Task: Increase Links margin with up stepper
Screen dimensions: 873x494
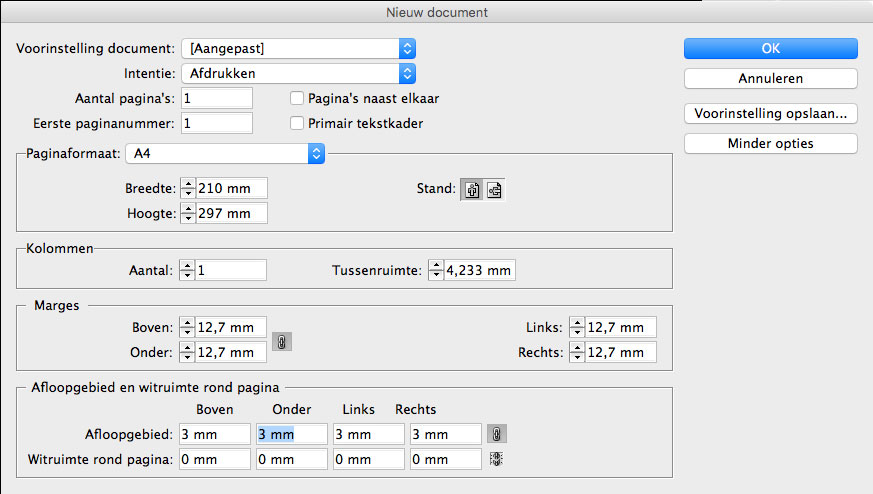Action: [x=577, y=322]
